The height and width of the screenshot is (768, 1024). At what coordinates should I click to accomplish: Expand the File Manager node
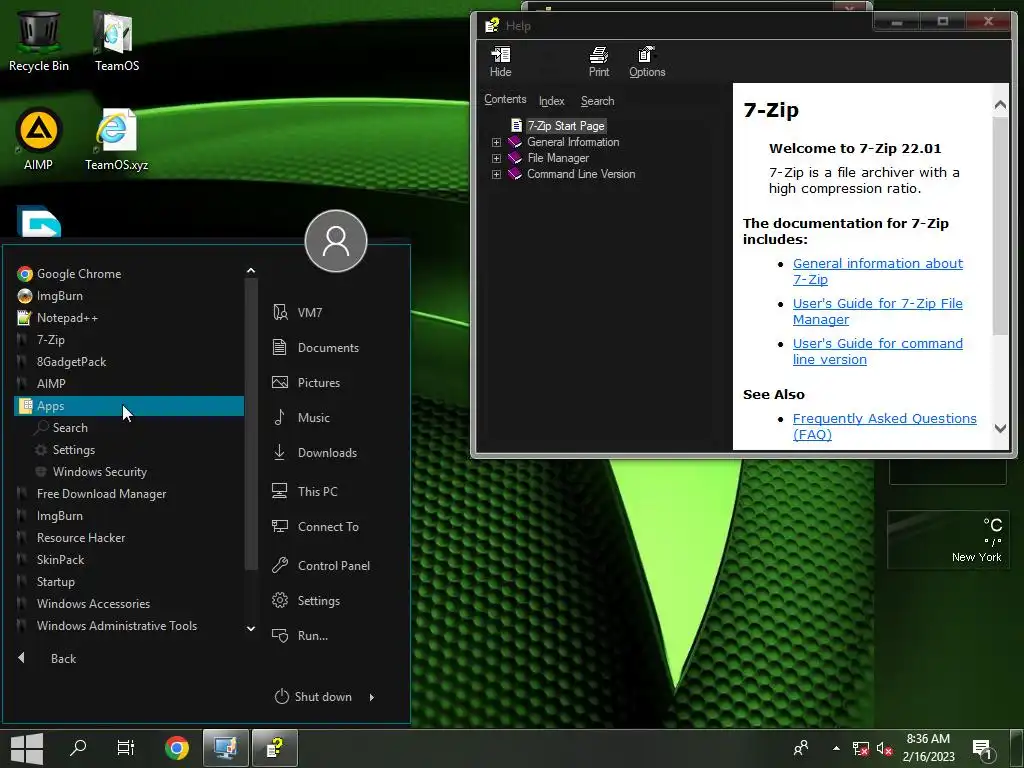point(496,158)
